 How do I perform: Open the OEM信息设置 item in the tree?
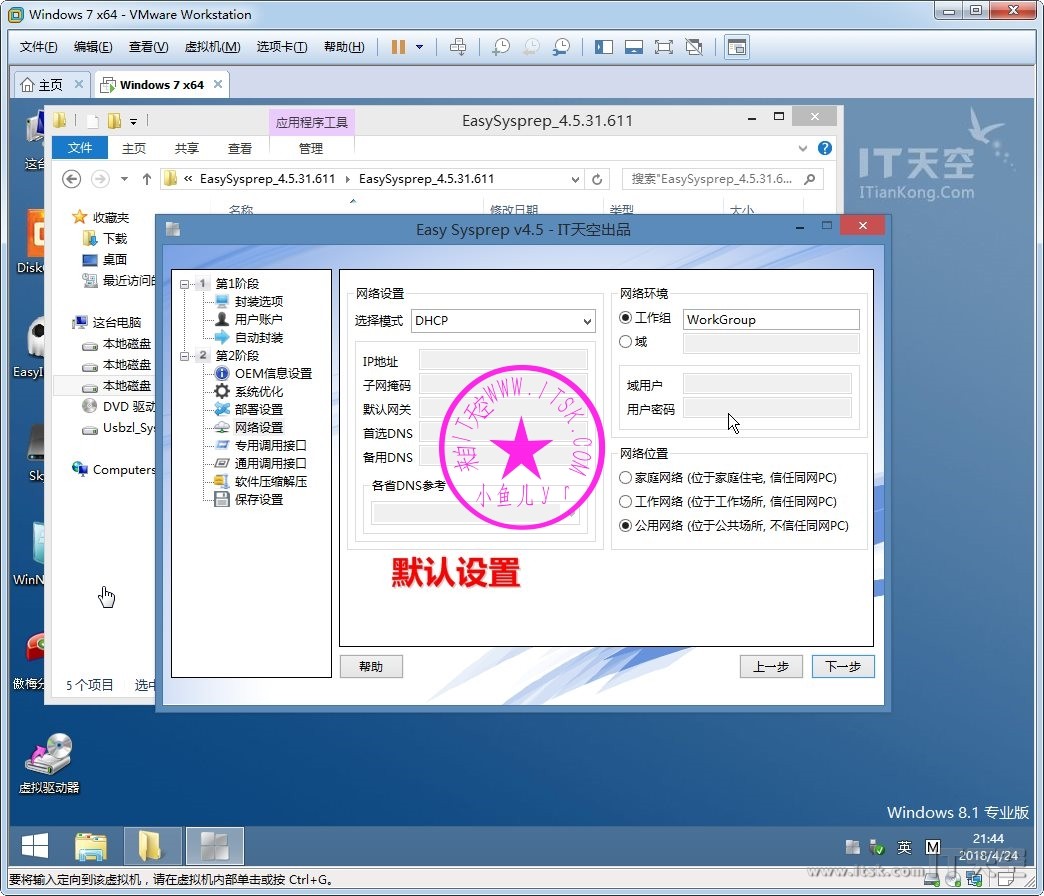(x=273, y=374)
